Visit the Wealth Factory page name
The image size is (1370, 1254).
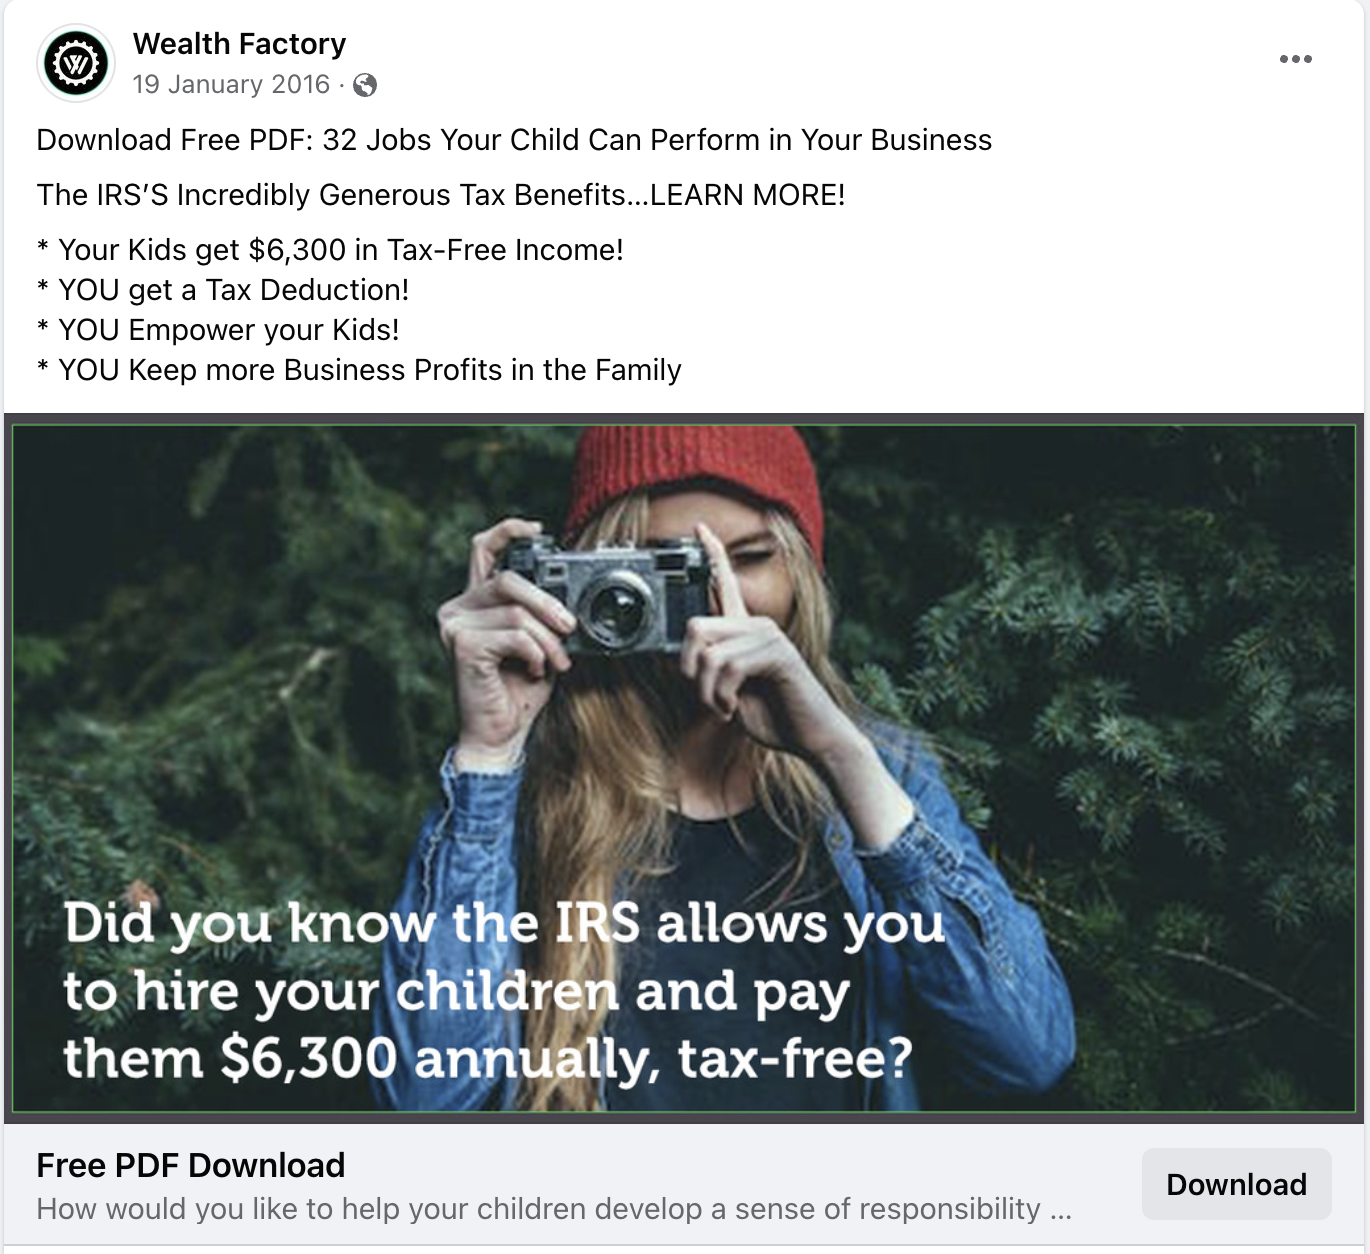point(240,44)
